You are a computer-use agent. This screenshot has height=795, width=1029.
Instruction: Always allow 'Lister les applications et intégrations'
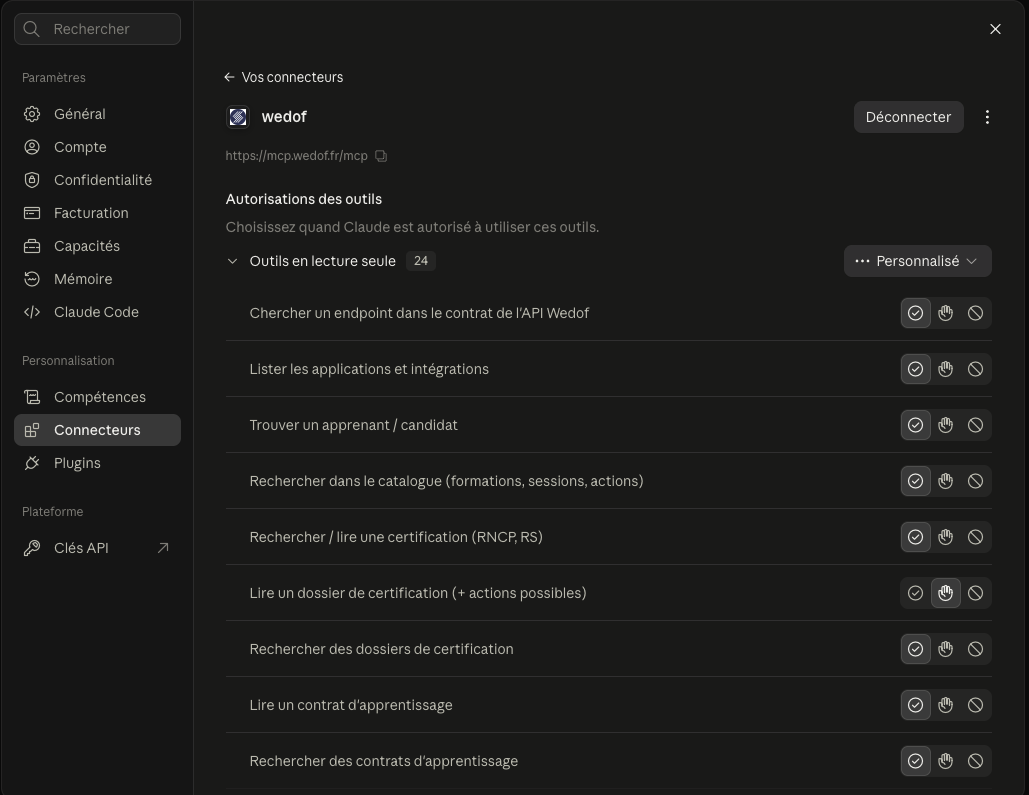(x=915, y=369)
